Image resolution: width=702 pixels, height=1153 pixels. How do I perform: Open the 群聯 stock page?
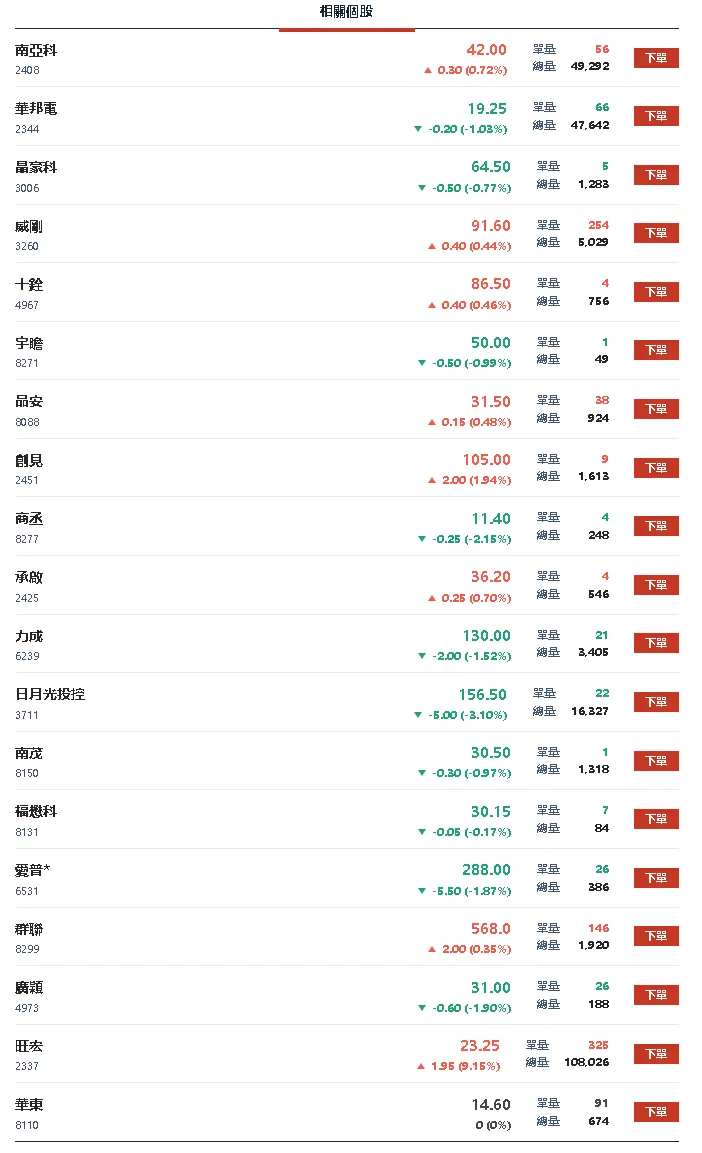click(27, 927)
